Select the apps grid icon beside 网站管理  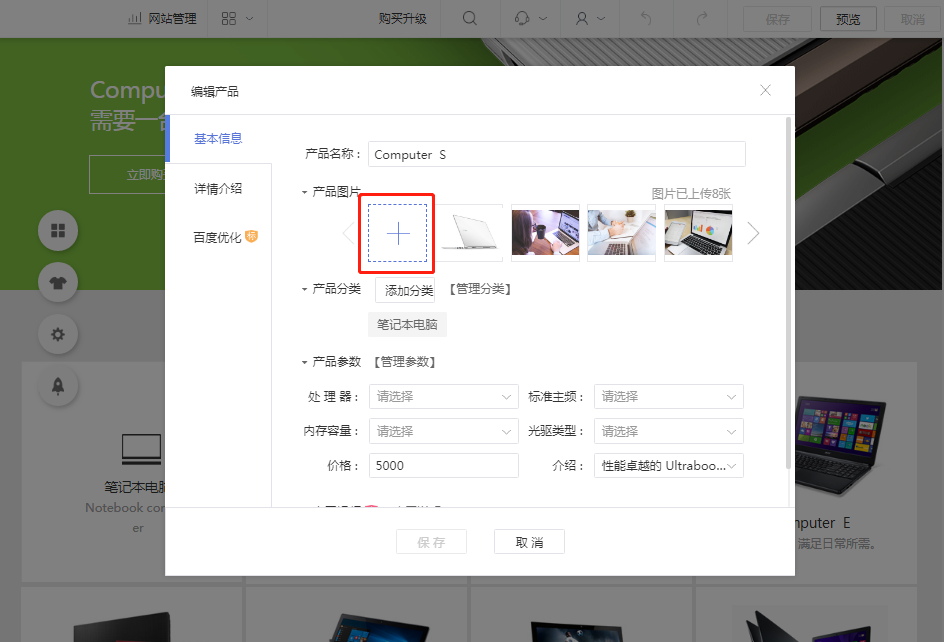231,18
